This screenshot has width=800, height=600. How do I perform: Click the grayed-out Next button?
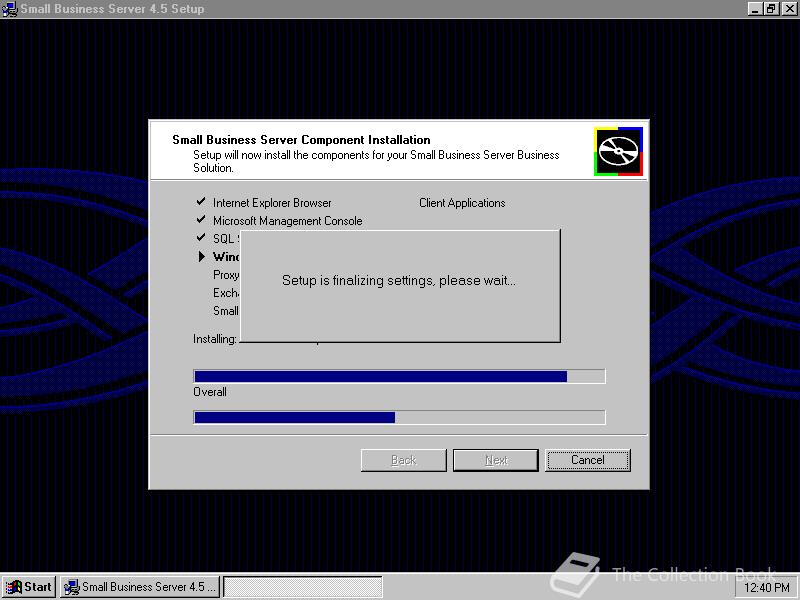(495, 460)
